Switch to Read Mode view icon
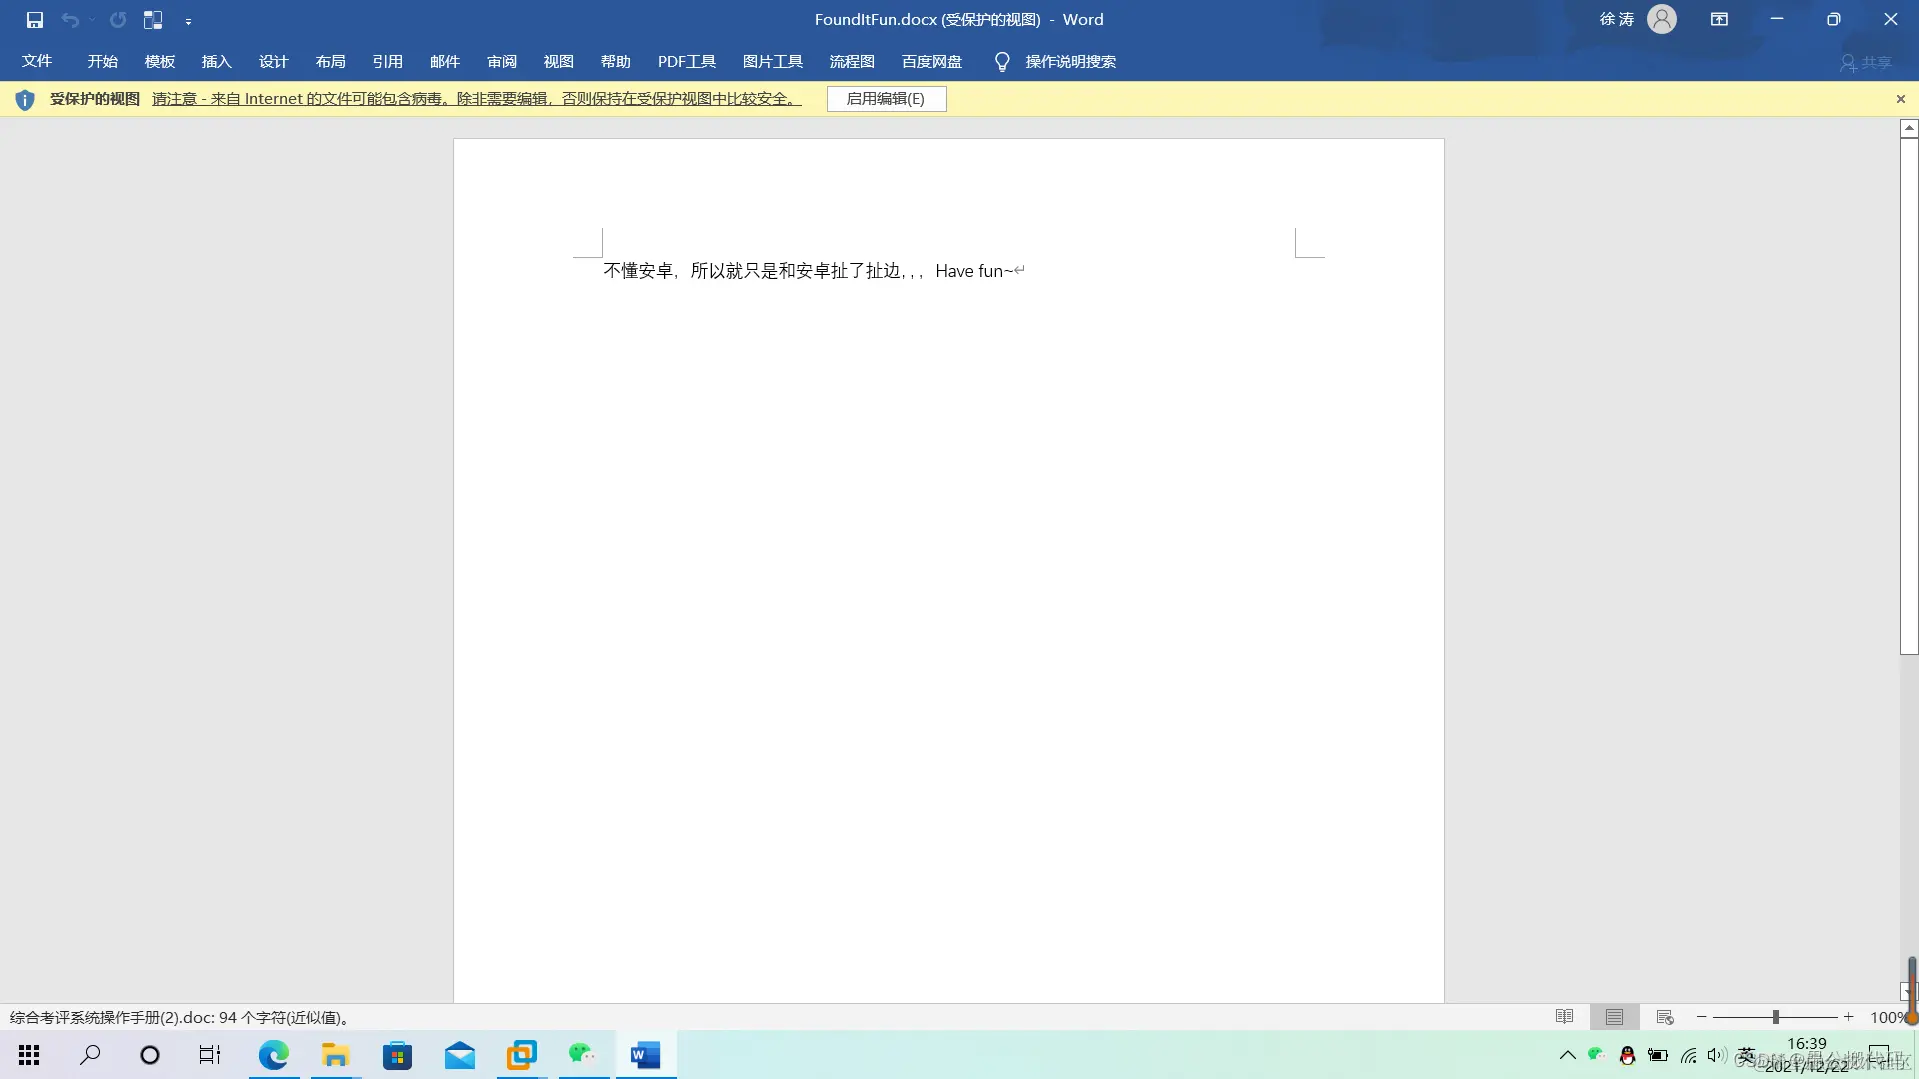Screen dimensions: 1919x1079 (x=1565, y=1017)
